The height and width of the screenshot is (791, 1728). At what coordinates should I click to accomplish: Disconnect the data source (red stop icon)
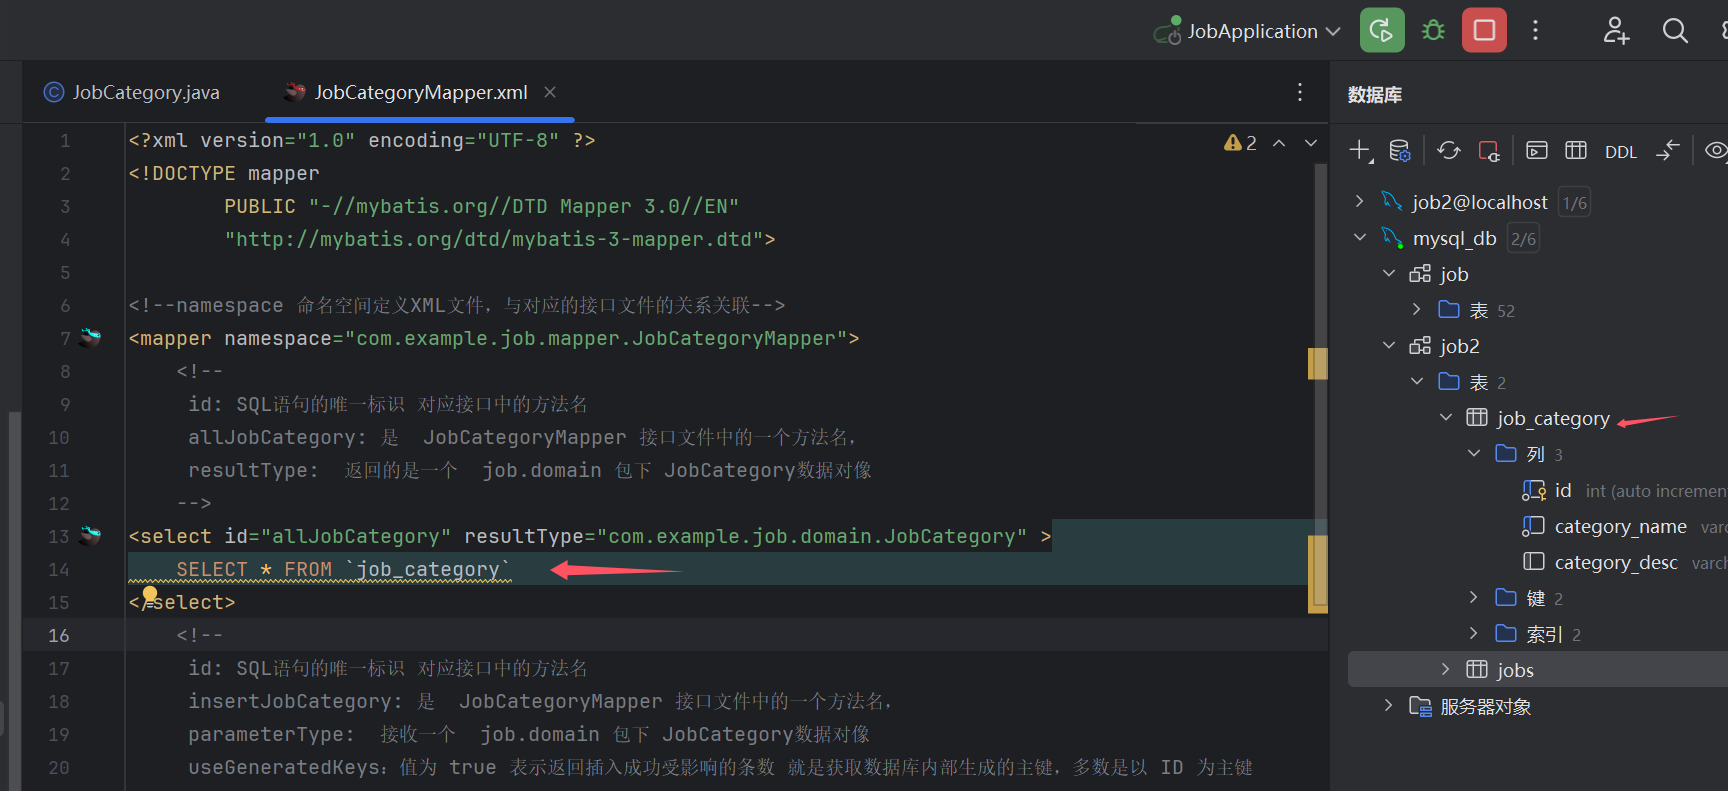click(1489, 151)
